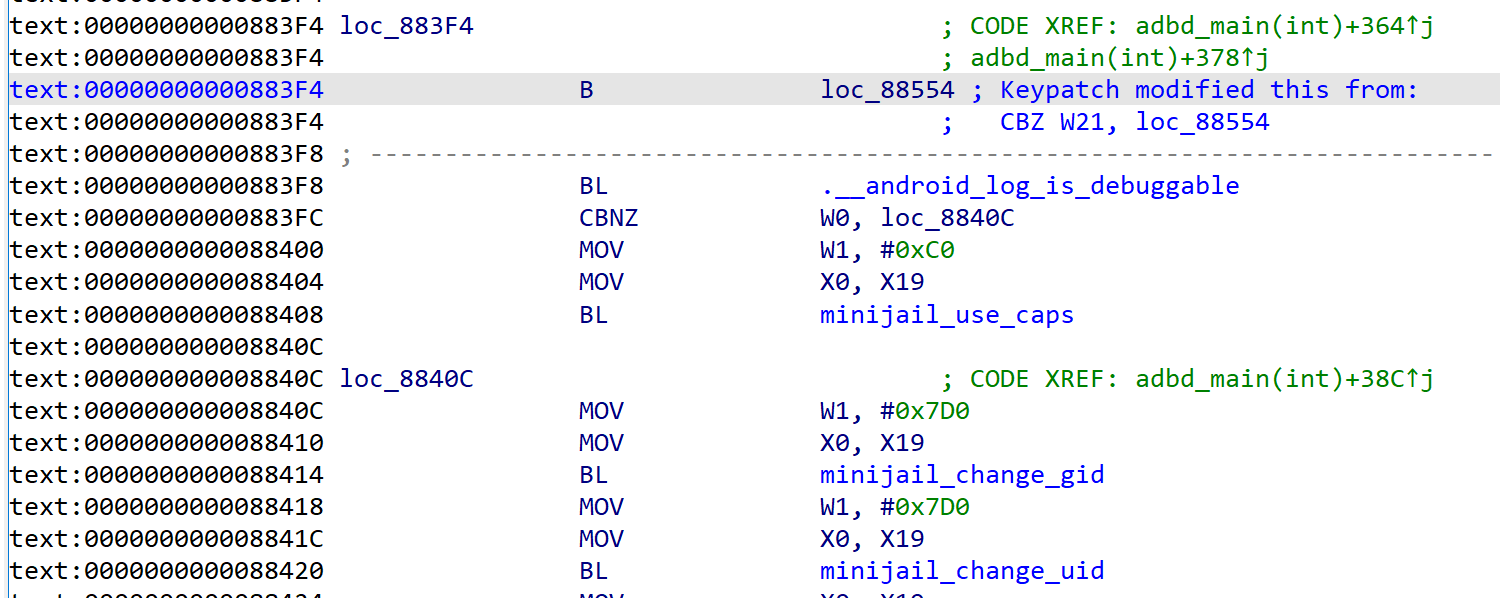Click address 0000000000088408
This screenshot has height=598, width=1500.
pos(204,315)
